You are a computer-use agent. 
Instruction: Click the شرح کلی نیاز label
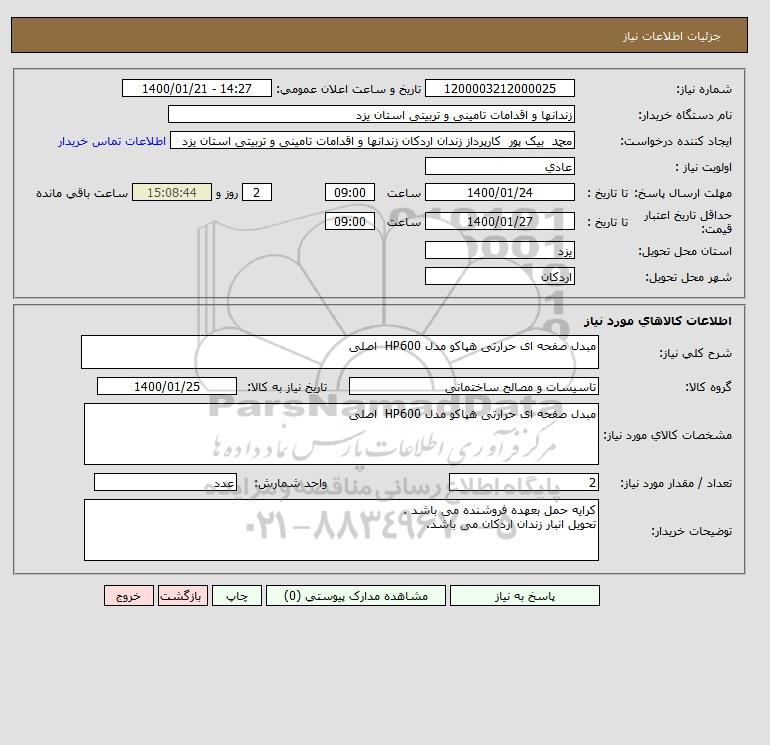[x=695, y=354]
